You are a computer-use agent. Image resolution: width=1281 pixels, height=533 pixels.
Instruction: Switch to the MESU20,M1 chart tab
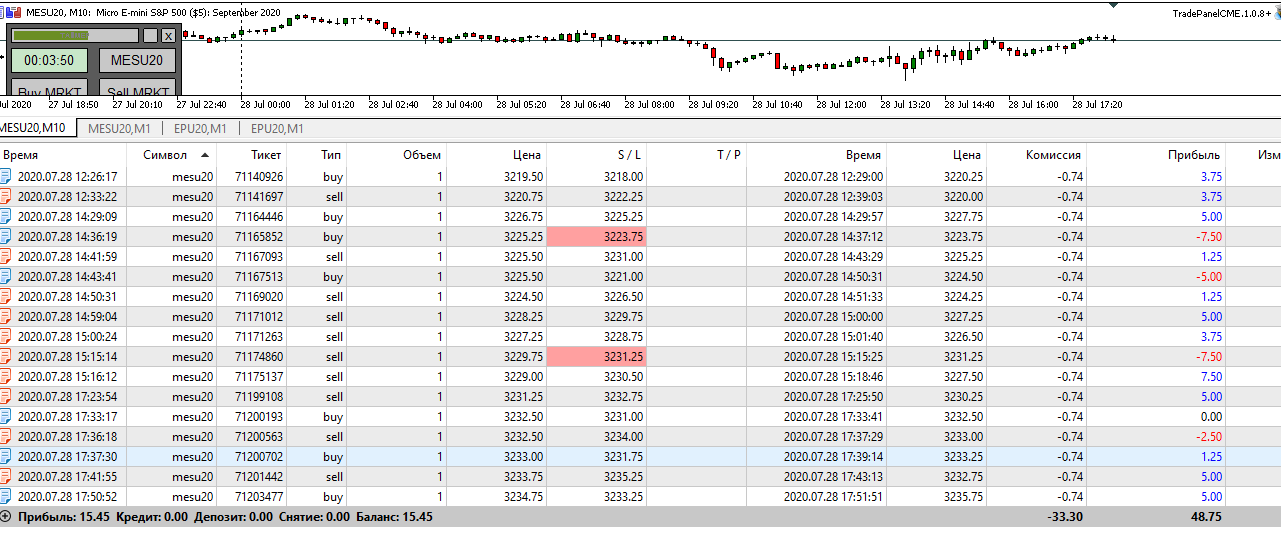click(119, 128)
